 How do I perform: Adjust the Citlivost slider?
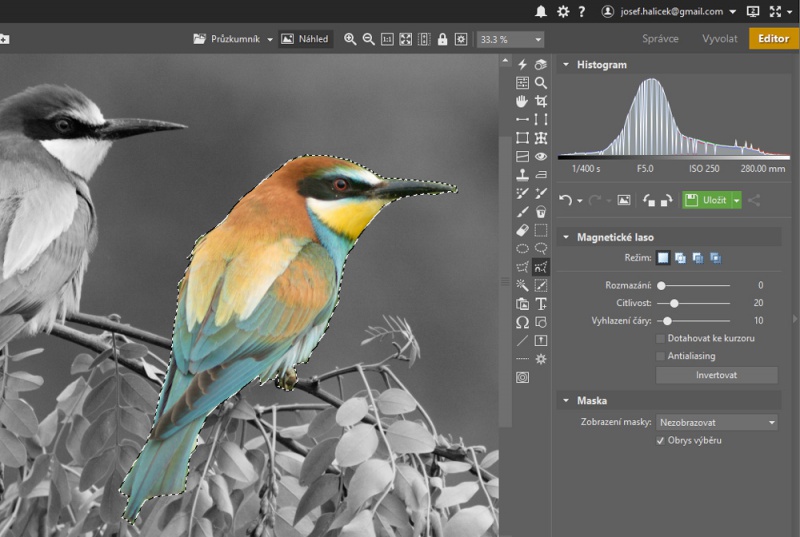(x=674, y=303)
